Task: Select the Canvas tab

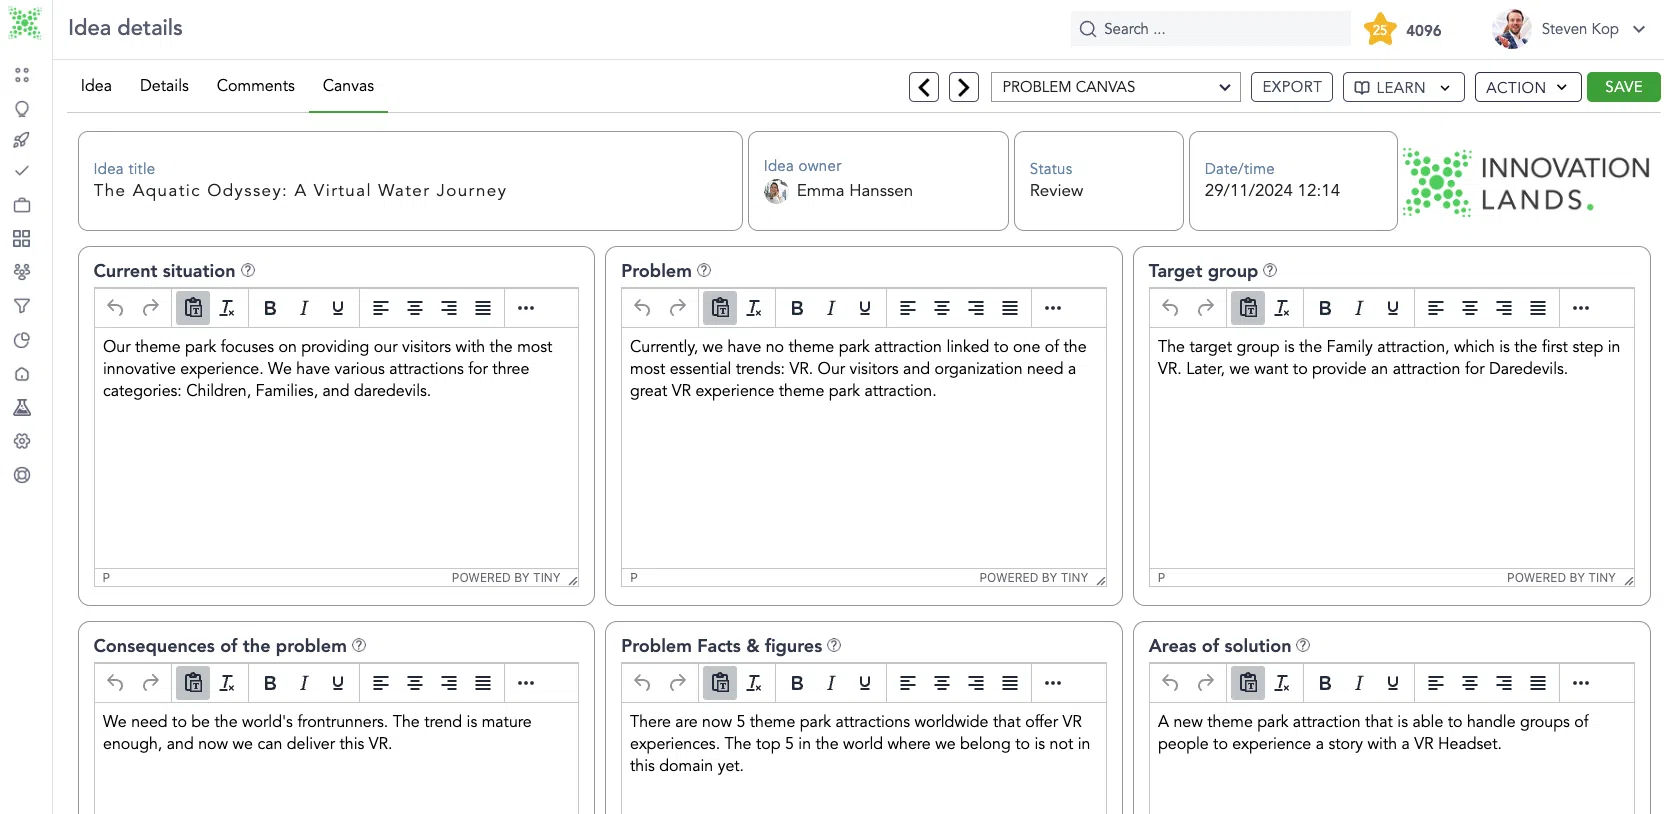Action: click(x=348, y=86)
